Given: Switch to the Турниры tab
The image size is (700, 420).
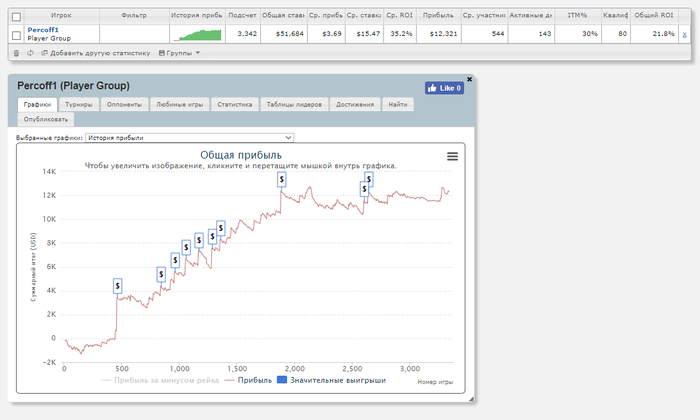Looking at the screenshot, I should [79, 104].
